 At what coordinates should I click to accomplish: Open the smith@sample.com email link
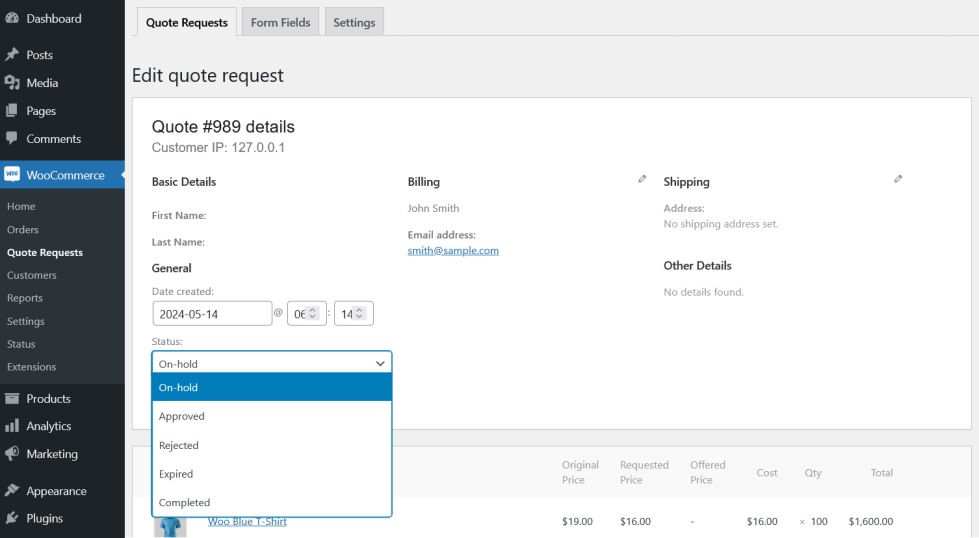[453, 251]
